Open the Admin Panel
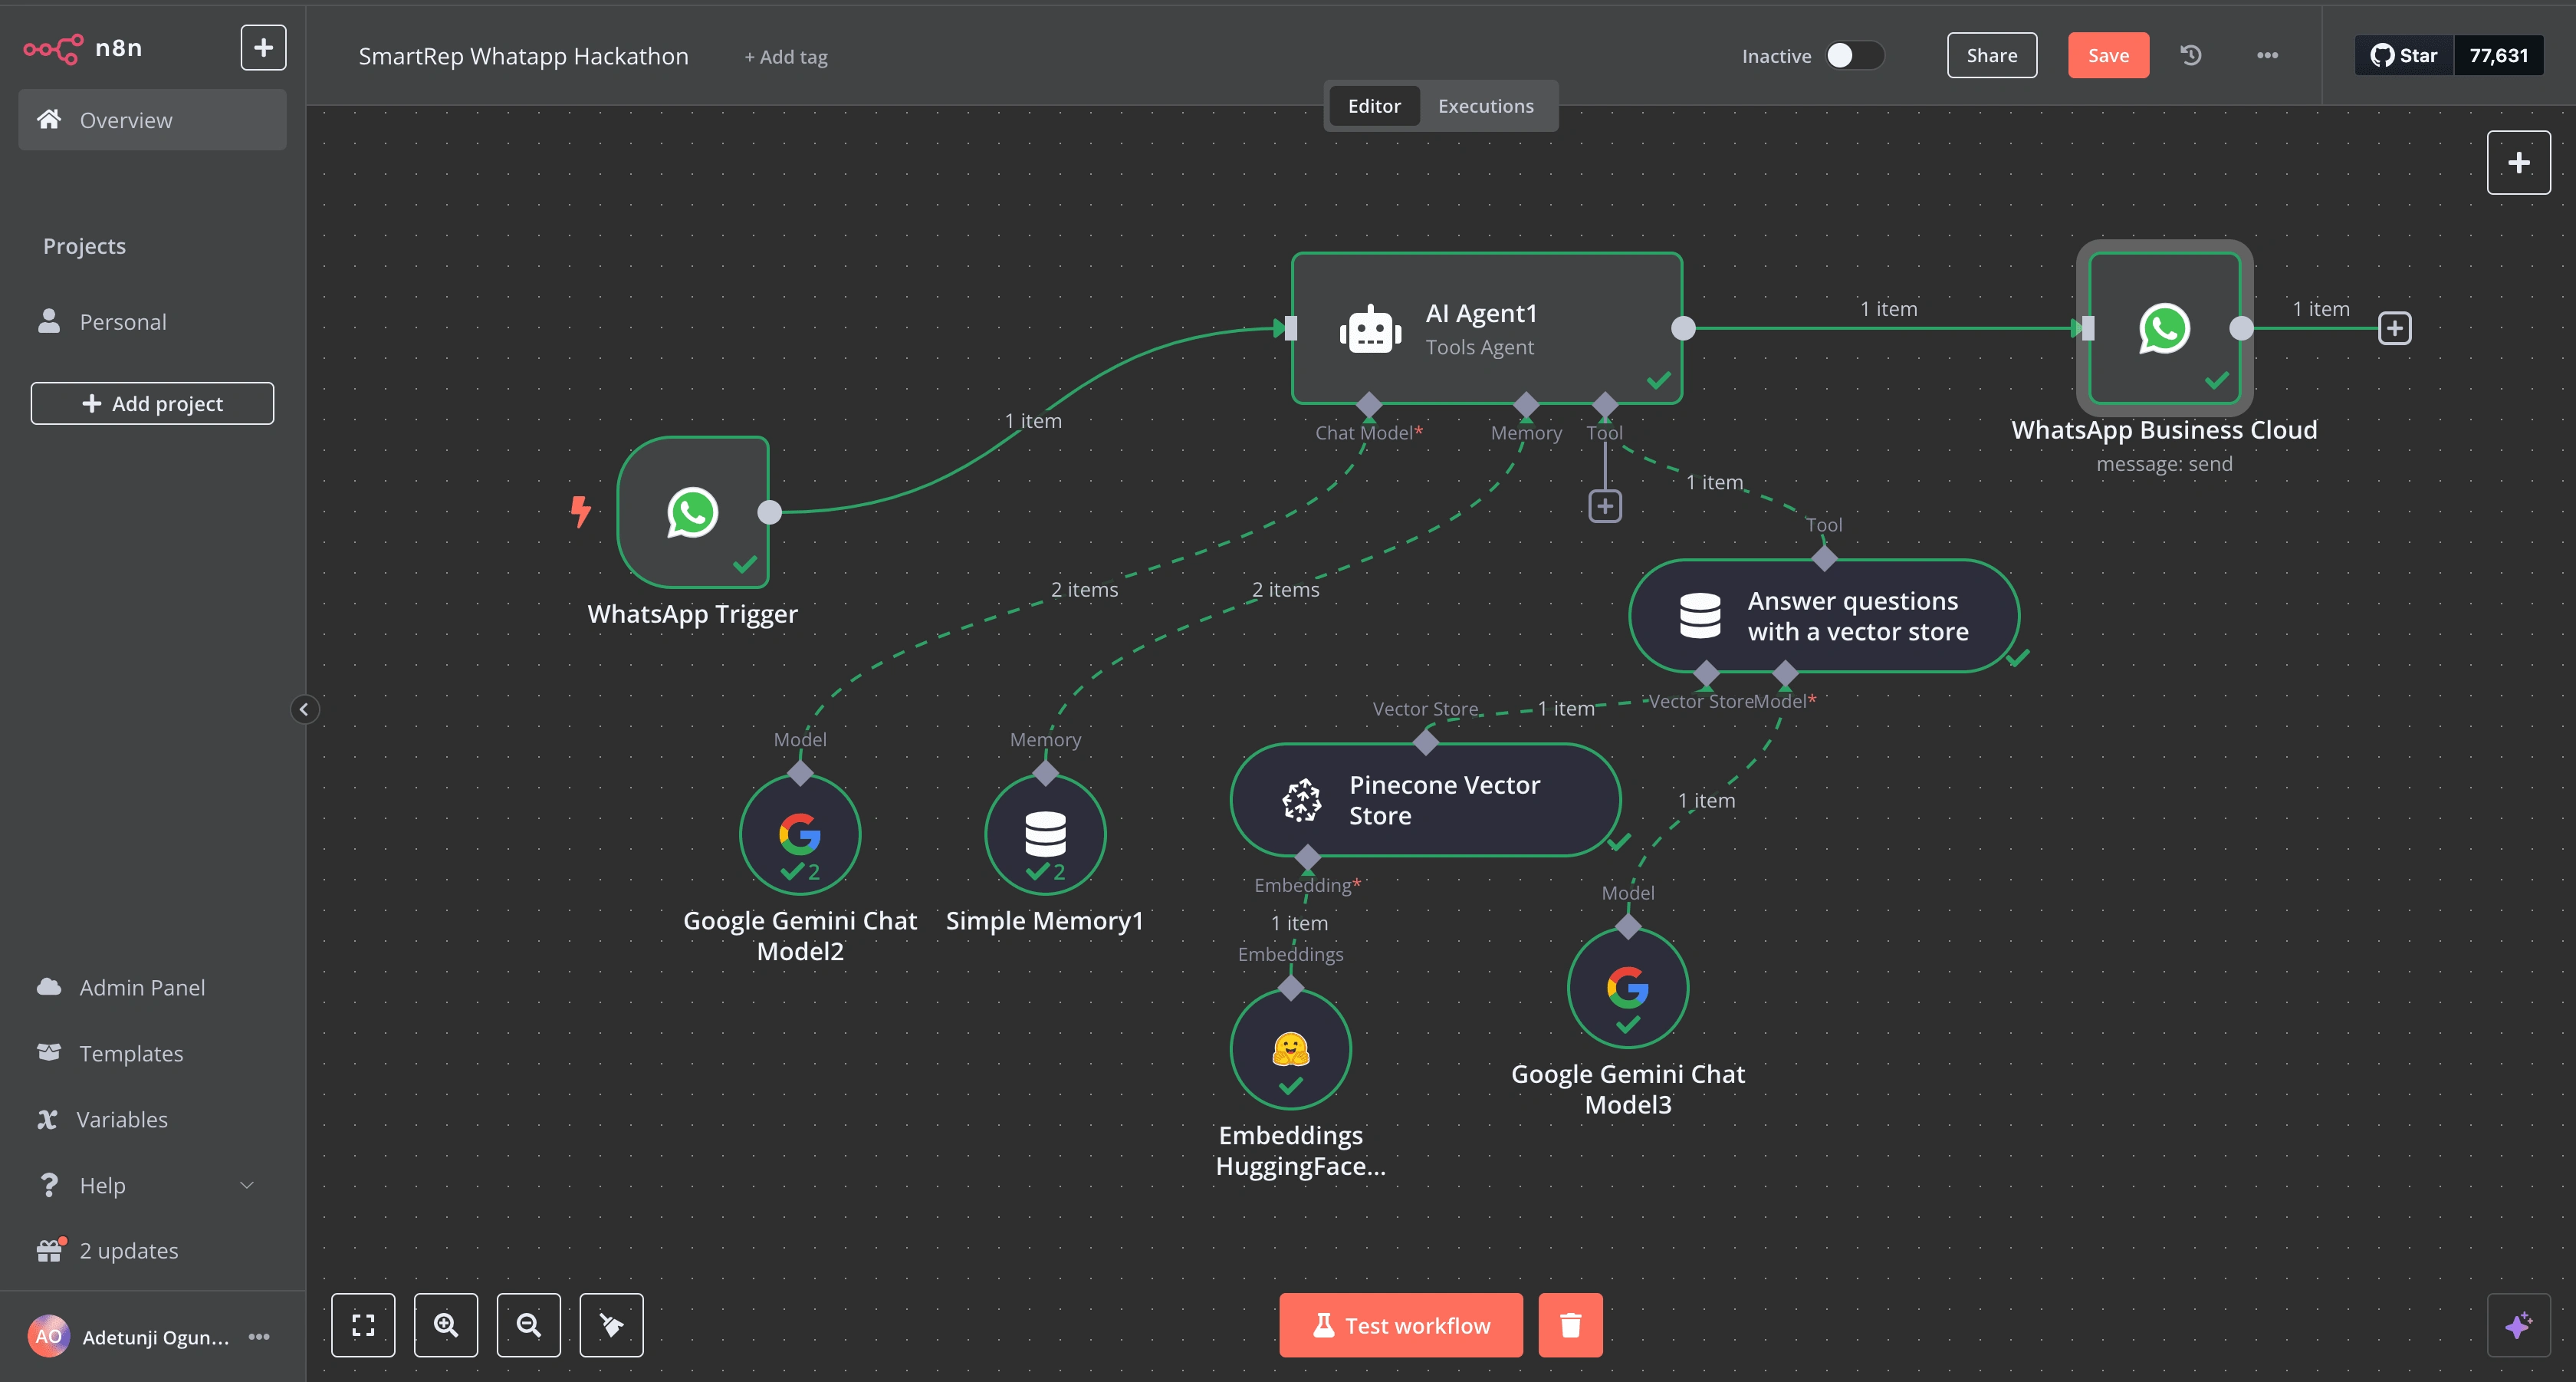The height and width of the screenshot is (1382, 2576). point(152,987)
